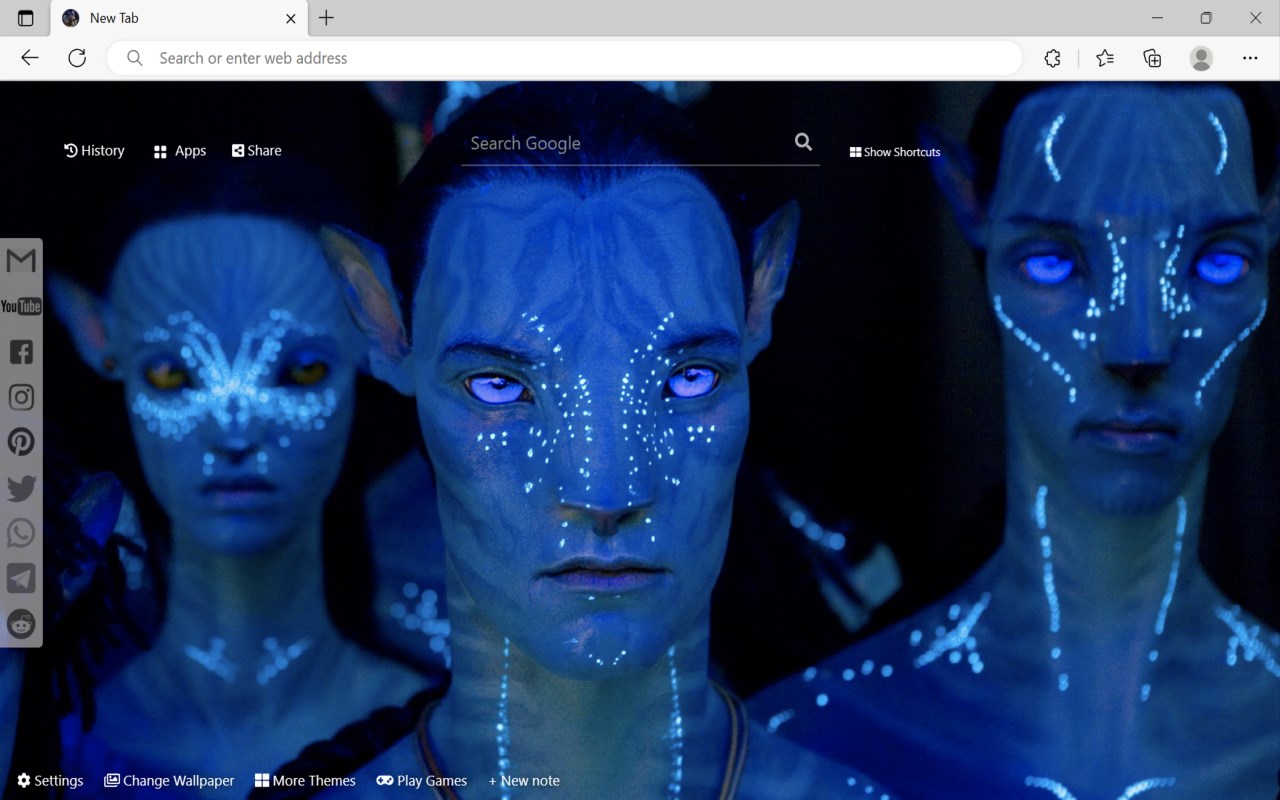Open the Apps menu
The width and height of the screenshot is (1280, 800).
click(x=180, y=151)
